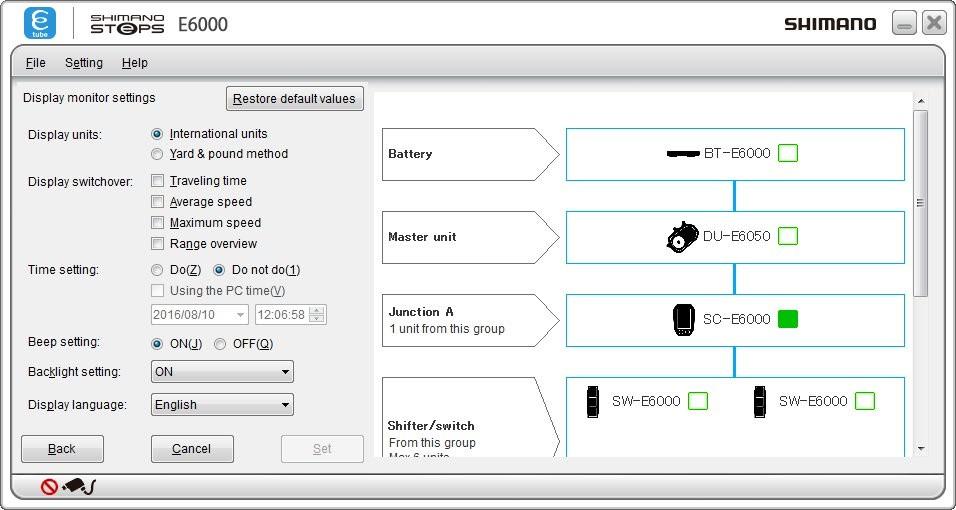956x510 pixels.
Task: Open the Help menu
Action: pyautogui.click(x=135, y=63)
